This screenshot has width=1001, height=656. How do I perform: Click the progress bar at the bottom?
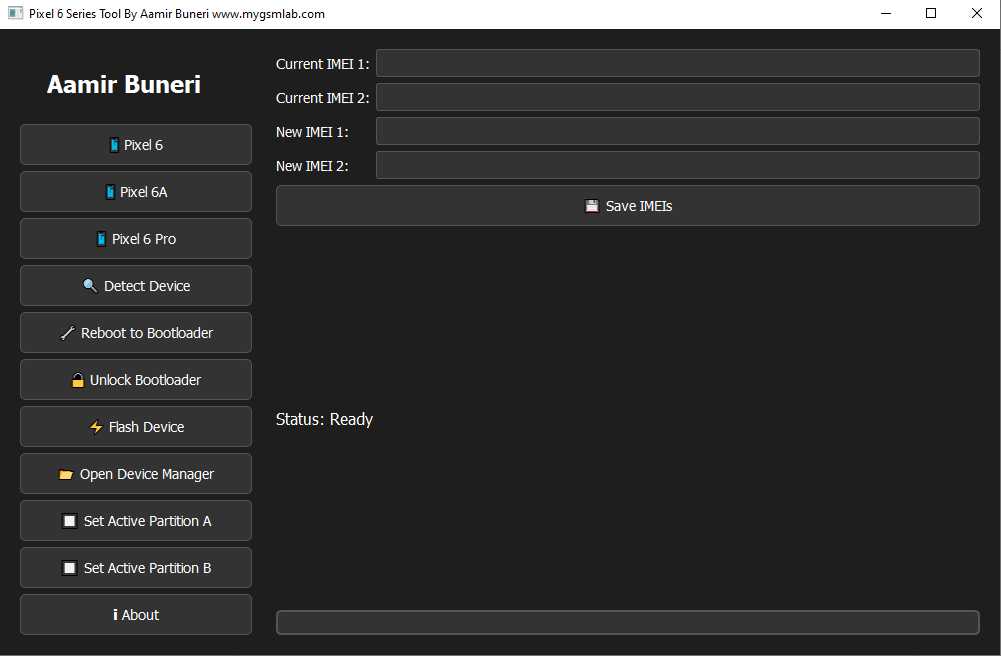[627, 622]
